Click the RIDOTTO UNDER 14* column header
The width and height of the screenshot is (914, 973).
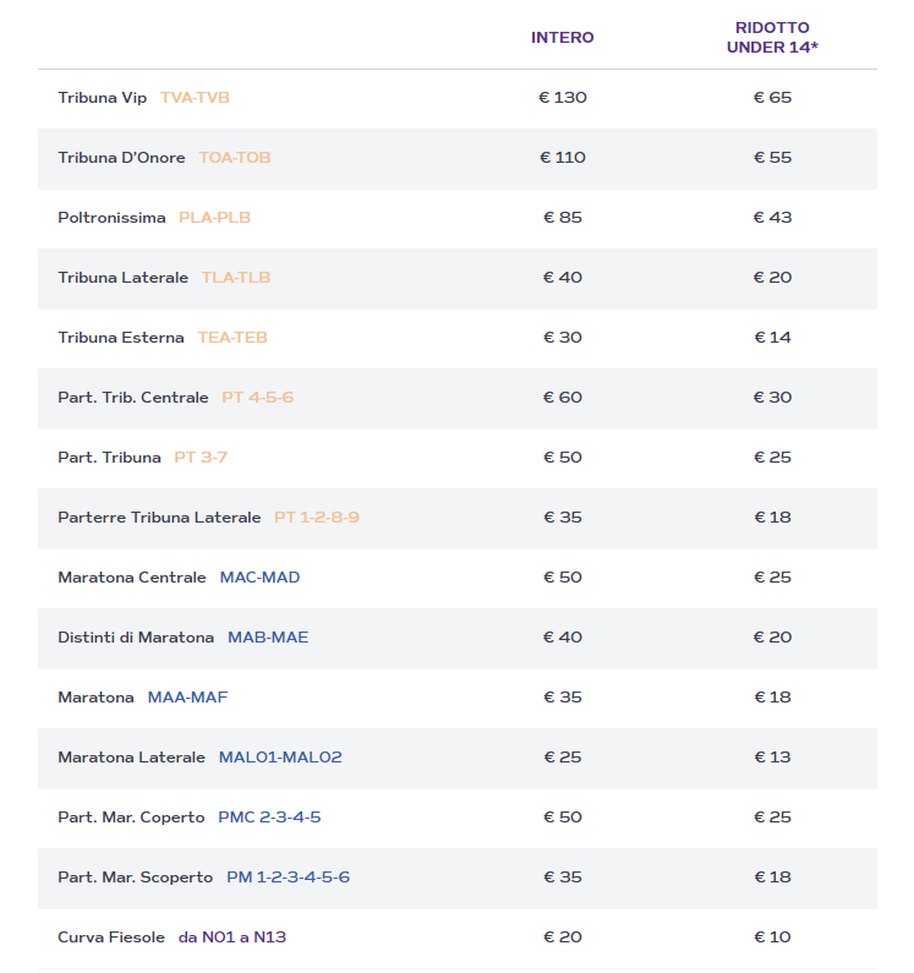[772, 38]
